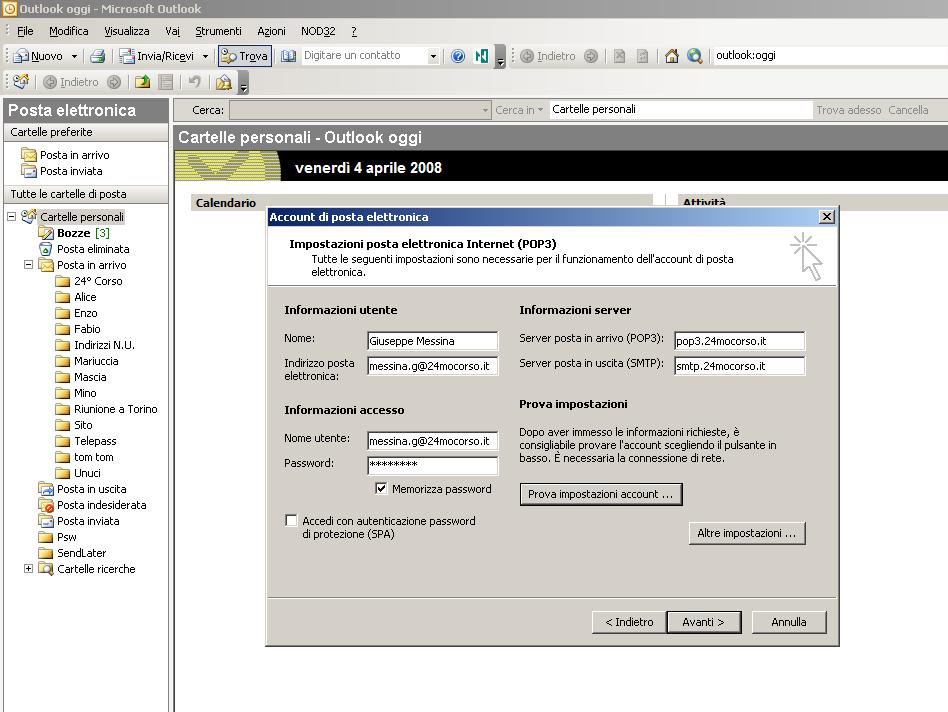Click the 'Digitare un contatto' field
Screen dimensions: 948x712
click(x=364, y=56)
